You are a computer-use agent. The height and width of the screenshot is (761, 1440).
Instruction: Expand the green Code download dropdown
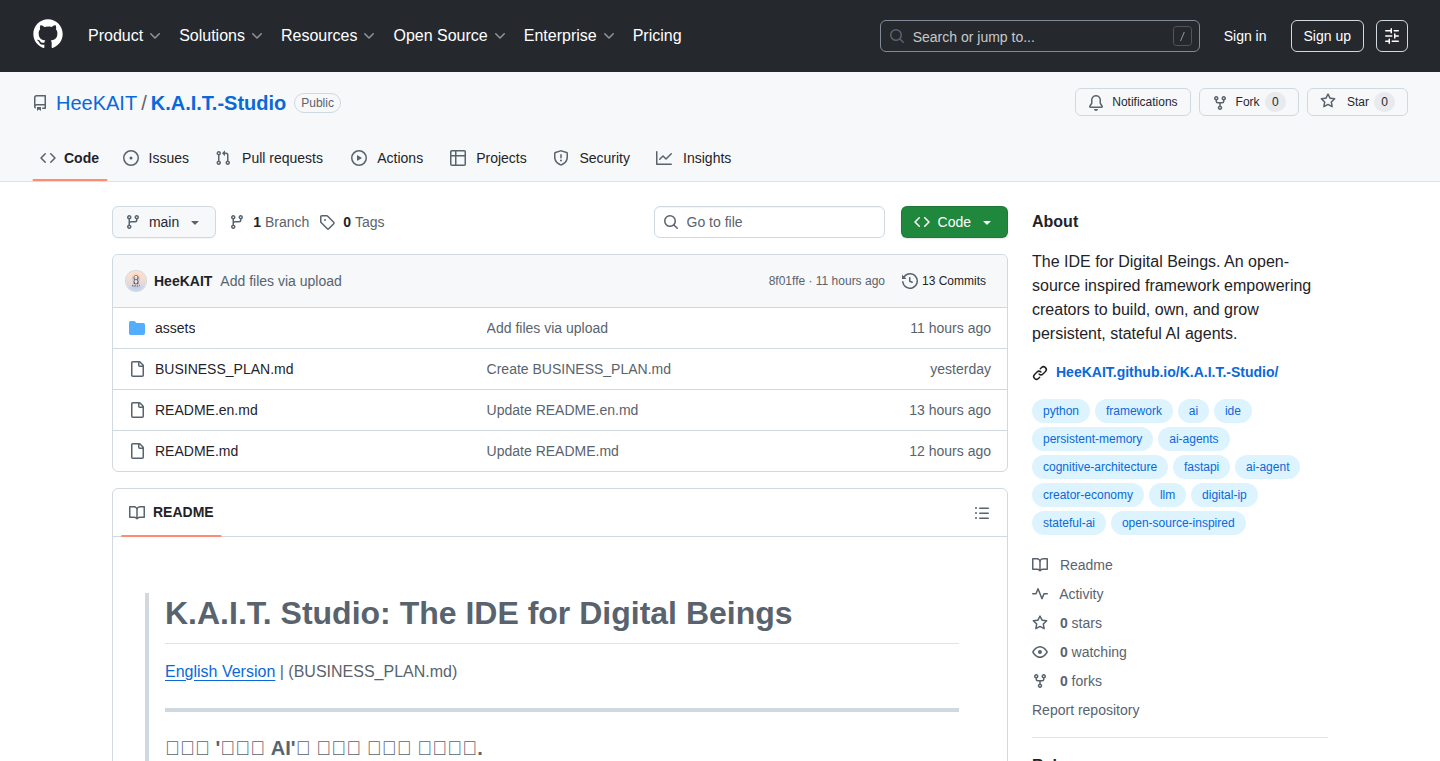click(954, 222)
